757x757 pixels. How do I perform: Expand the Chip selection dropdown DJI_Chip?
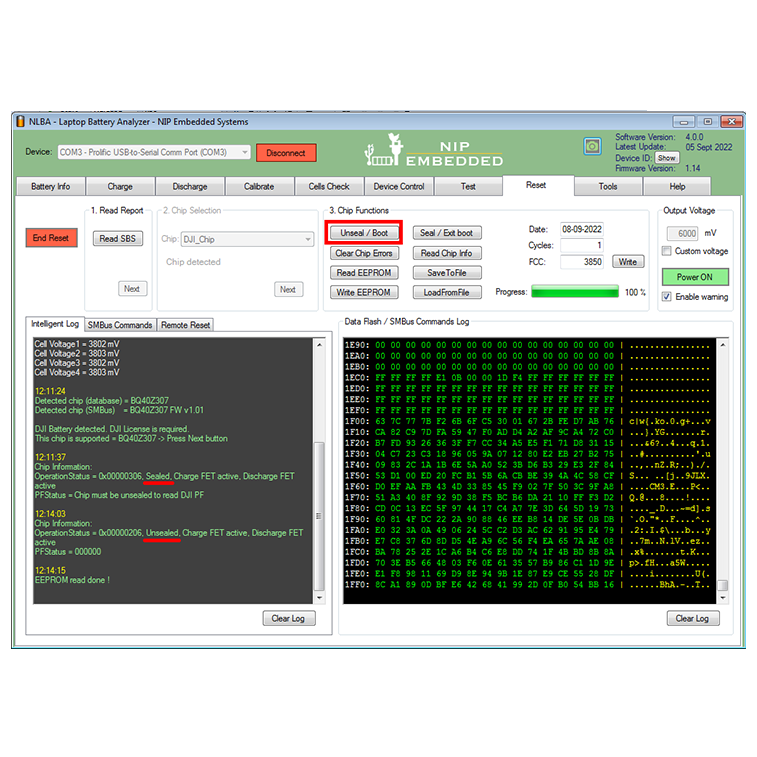pos(247,239)
